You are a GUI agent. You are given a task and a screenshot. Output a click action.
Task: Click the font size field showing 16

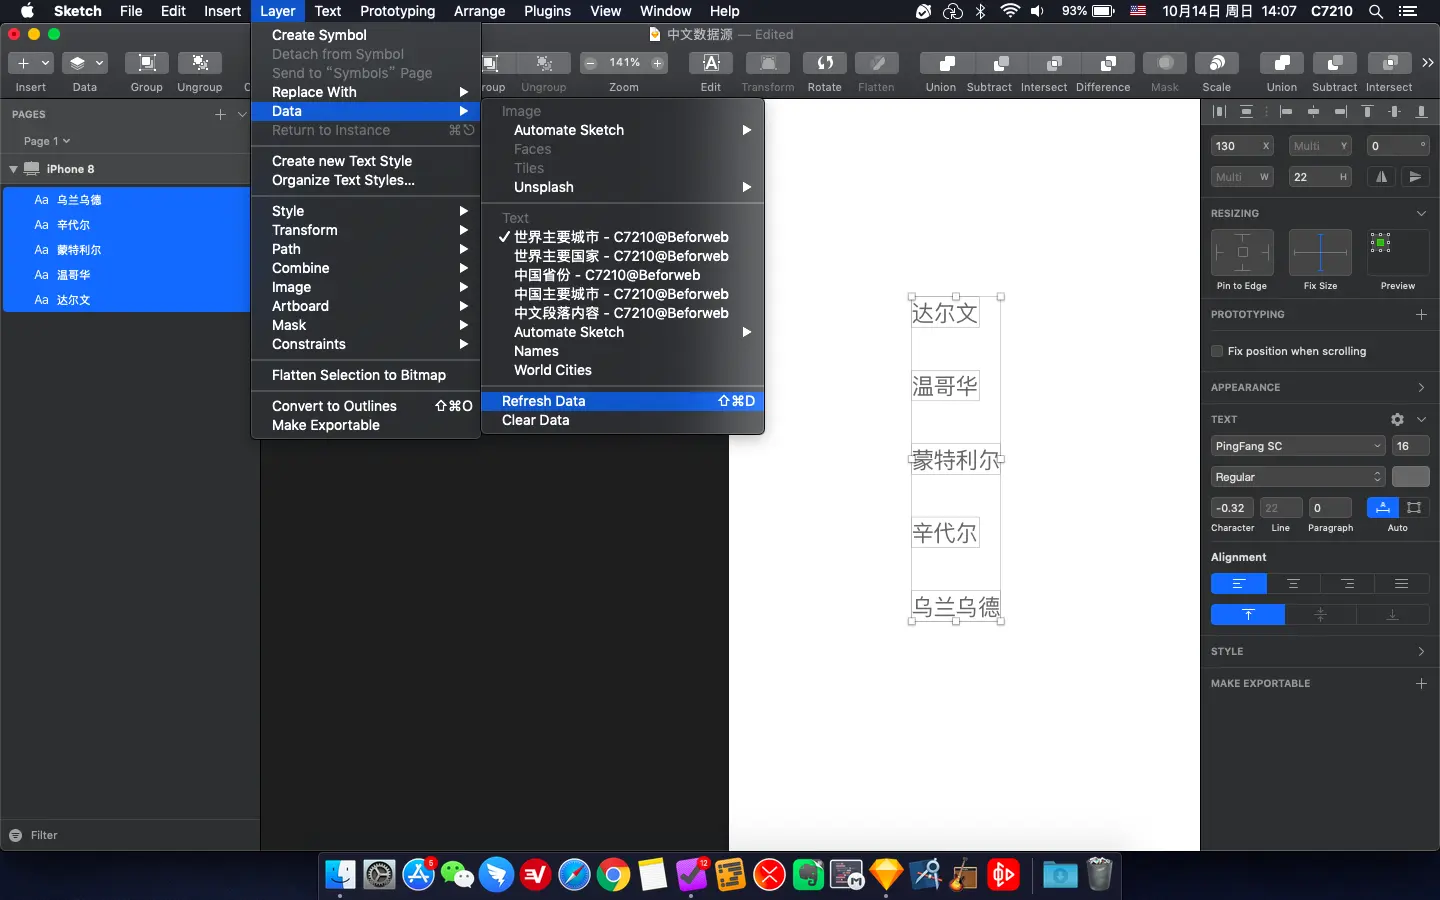click(1411, 446)
